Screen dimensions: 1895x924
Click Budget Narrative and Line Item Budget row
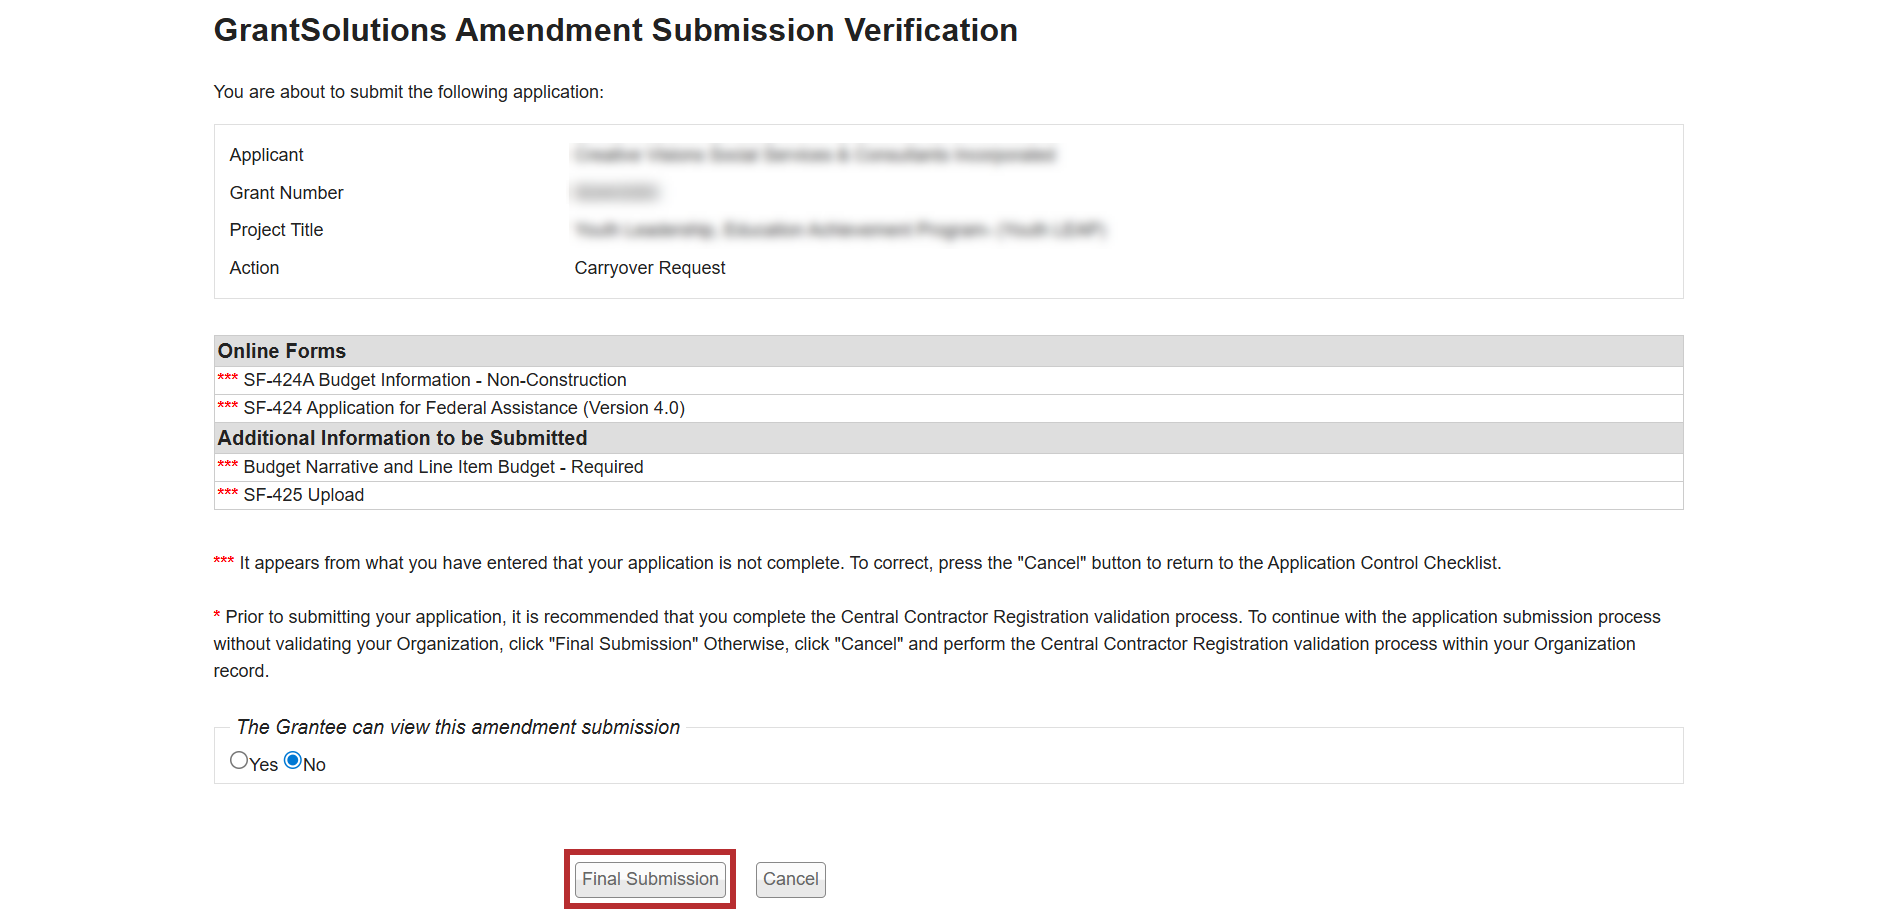pyautogui.click(x=443, y=467)
